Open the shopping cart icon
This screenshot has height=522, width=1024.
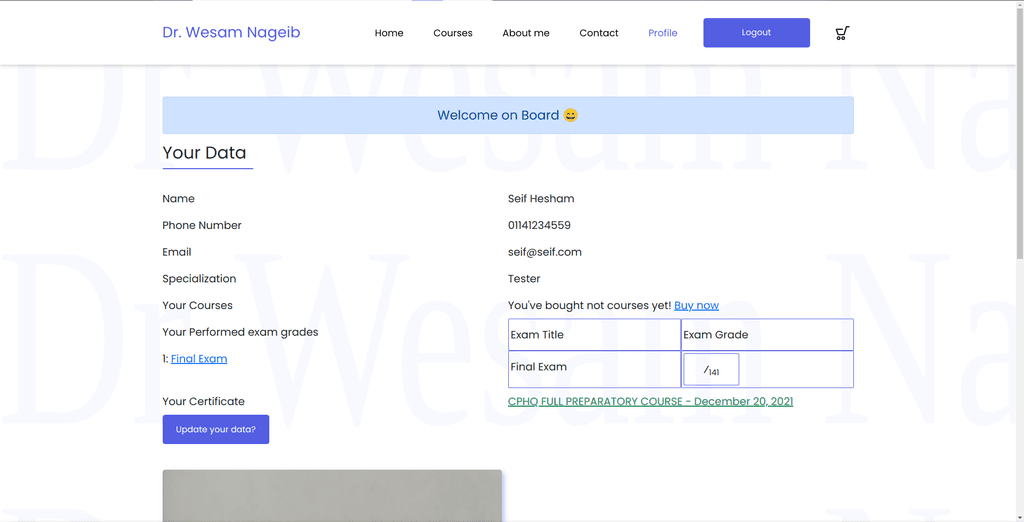(842, 33)
